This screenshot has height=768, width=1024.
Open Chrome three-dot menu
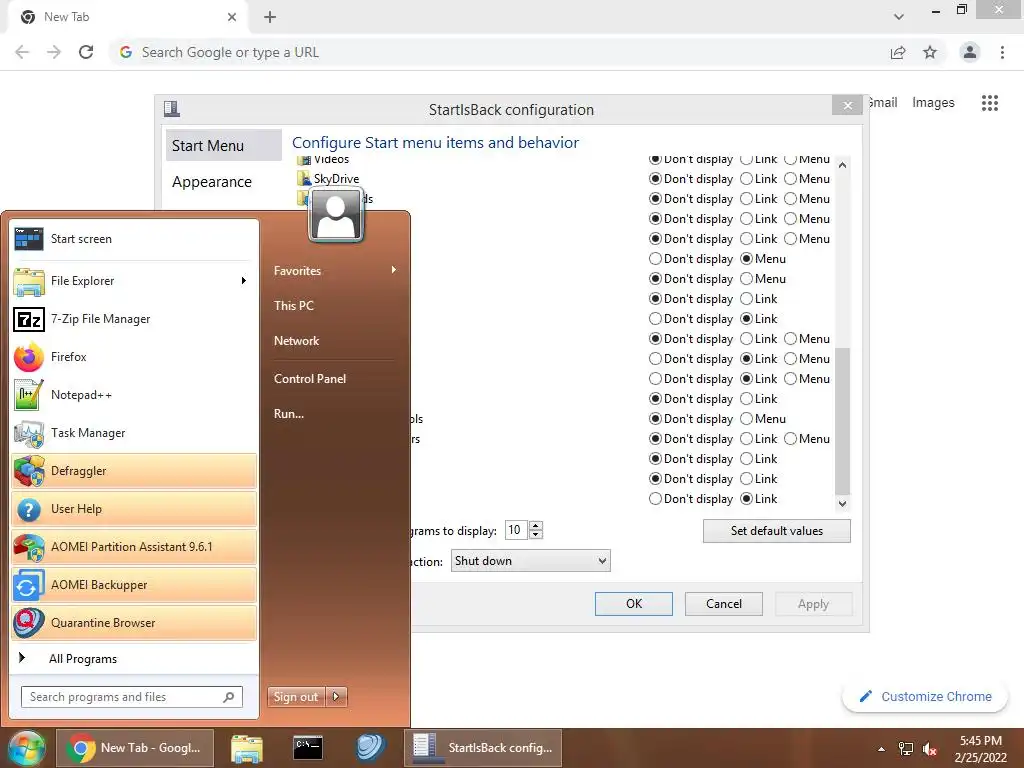(x=1002, y=52)
